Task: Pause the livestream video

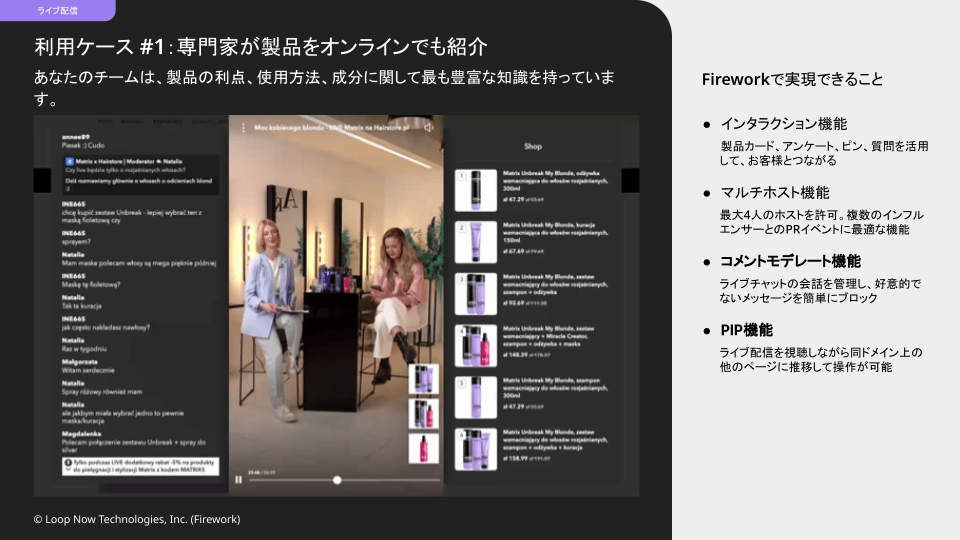Action: pos(238,480)
